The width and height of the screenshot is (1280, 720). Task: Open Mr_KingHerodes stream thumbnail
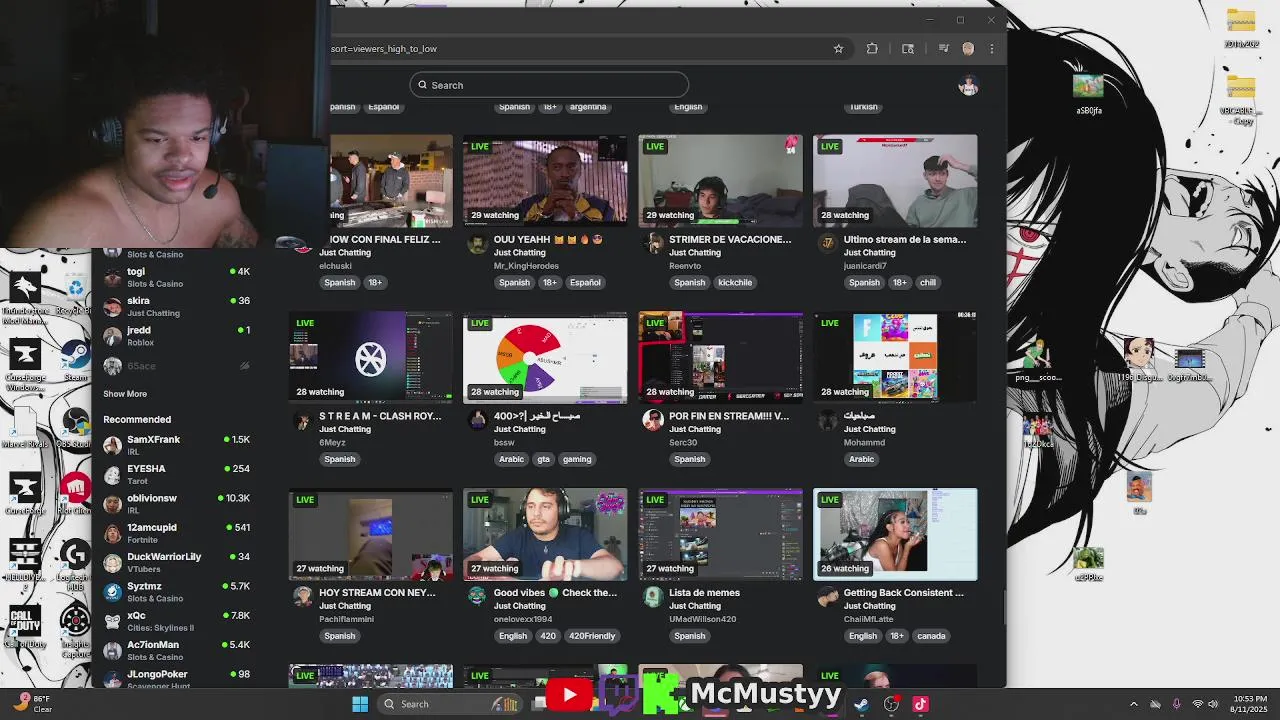coord(545,180)
